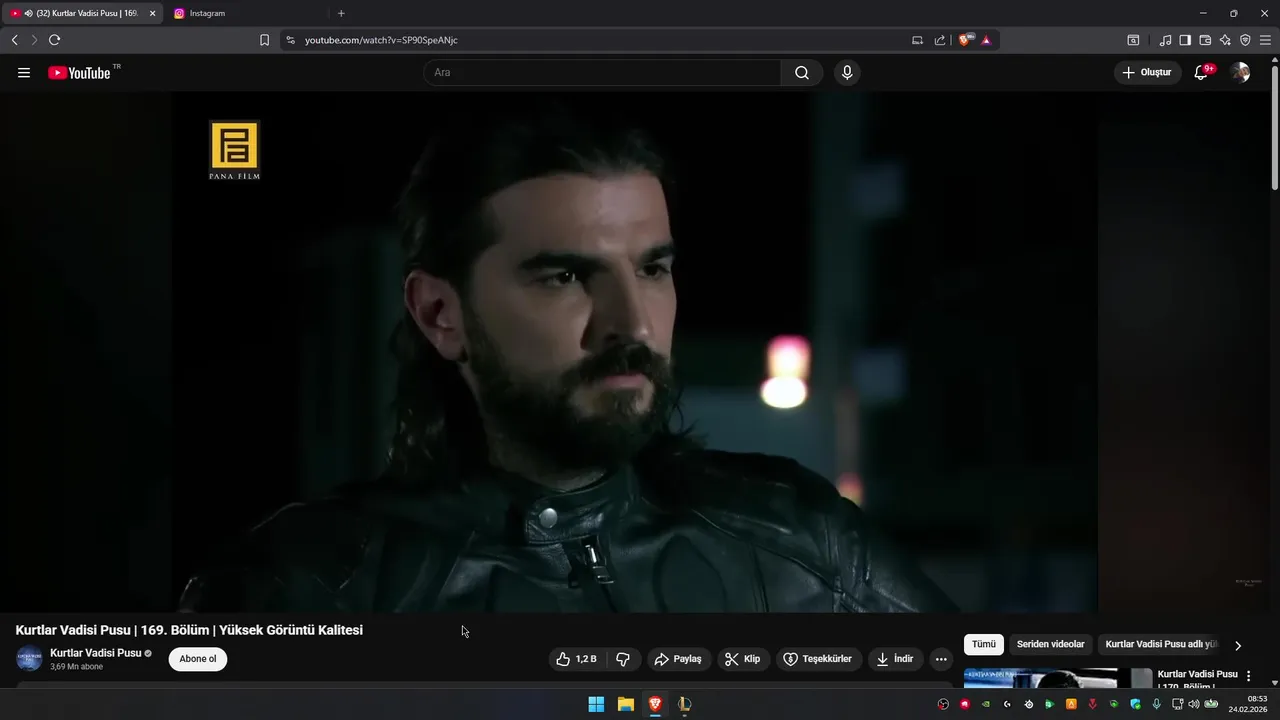Share this page via address bar icon

(940, 40)
